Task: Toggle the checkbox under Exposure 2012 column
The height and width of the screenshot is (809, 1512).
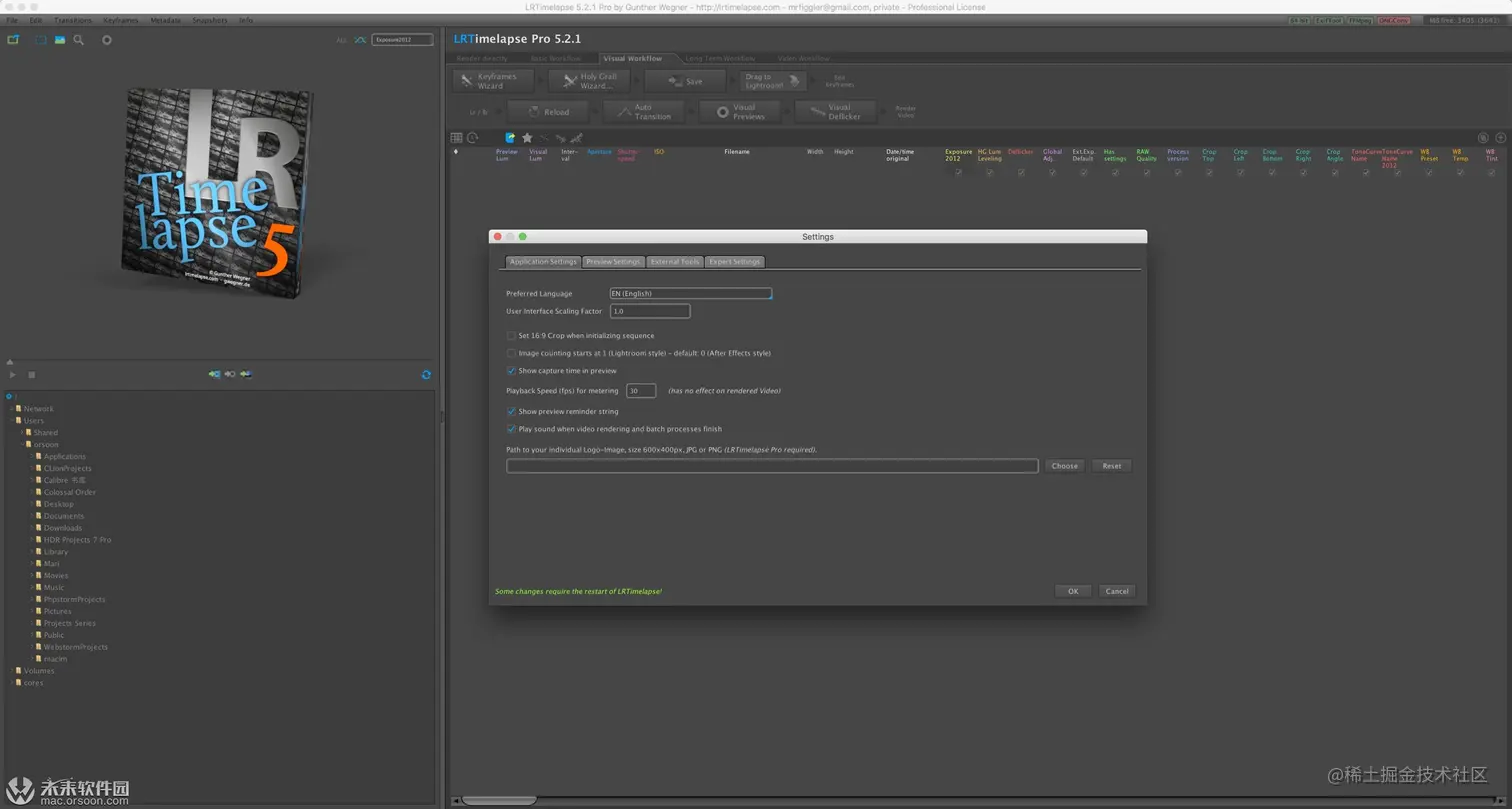Action: 958,172
